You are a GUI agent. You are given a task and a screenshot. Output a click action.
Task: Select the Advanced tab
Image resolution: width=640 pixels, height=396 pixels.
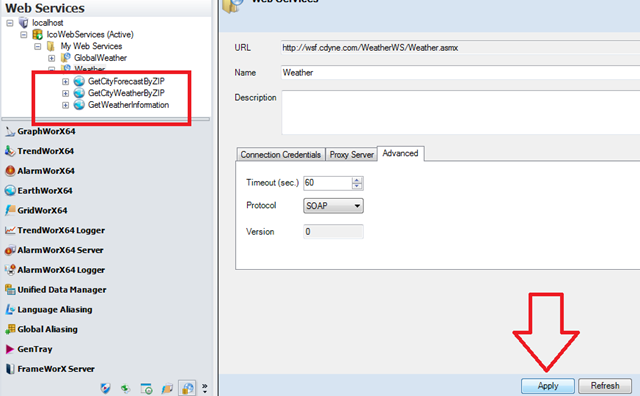pyautogui.click(x=400, y=154)
